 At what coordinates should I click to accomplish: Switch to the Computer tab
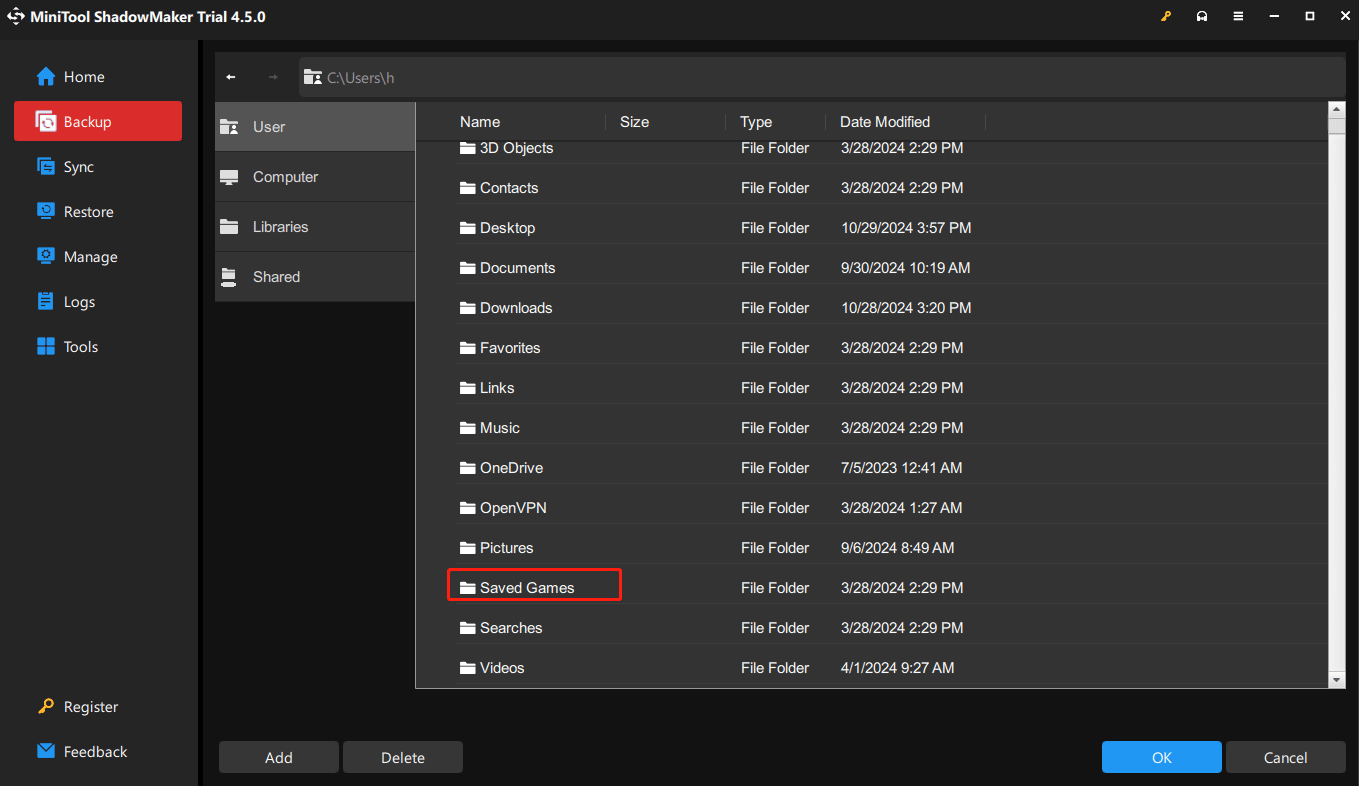(315, 177)
